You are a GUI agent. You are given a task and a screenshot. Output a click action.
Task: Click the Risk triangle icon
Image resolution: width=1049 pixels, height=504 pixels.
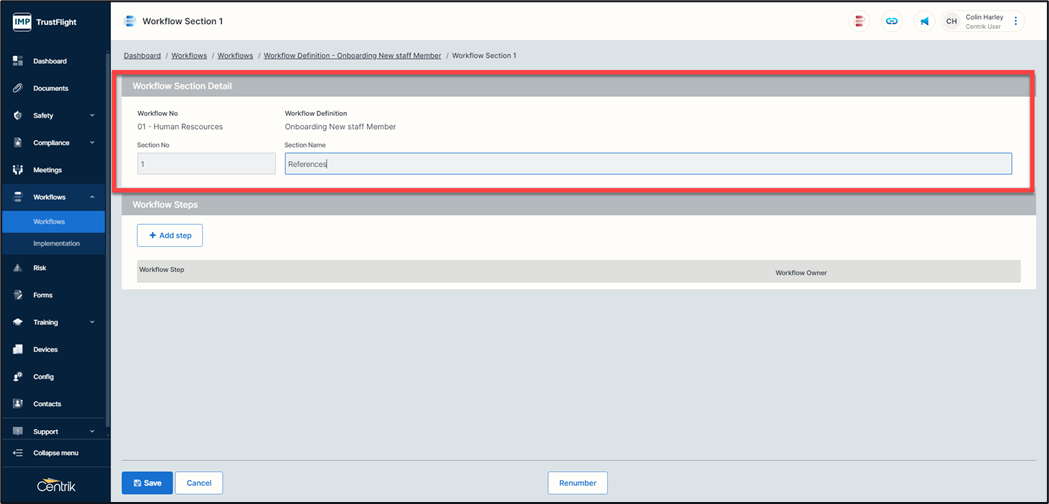pyautogui.click(x=18, y=268)
